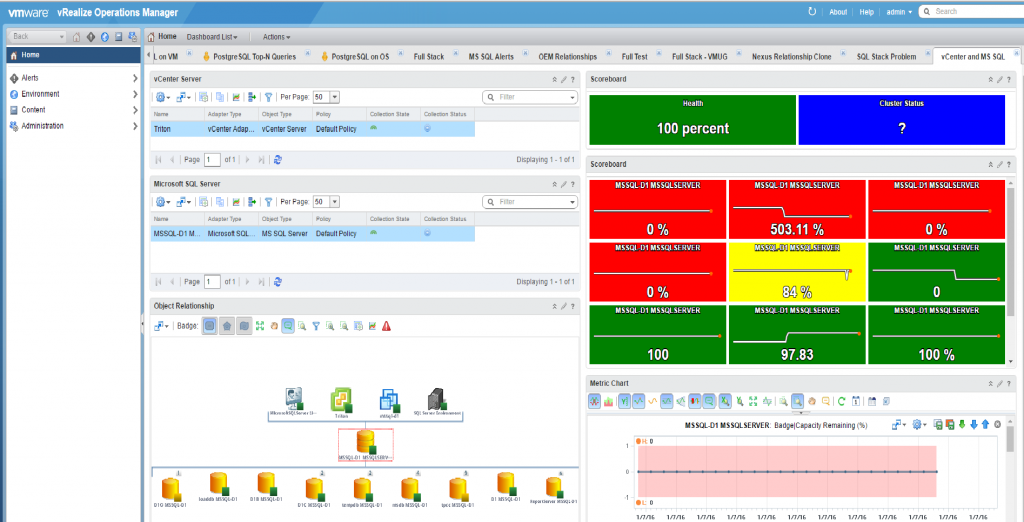The height and width of the screenshot is (522, 1024).
Task: Toggle the Y-axis button in the Metric Chart toolbar
Action: (624, 401)
